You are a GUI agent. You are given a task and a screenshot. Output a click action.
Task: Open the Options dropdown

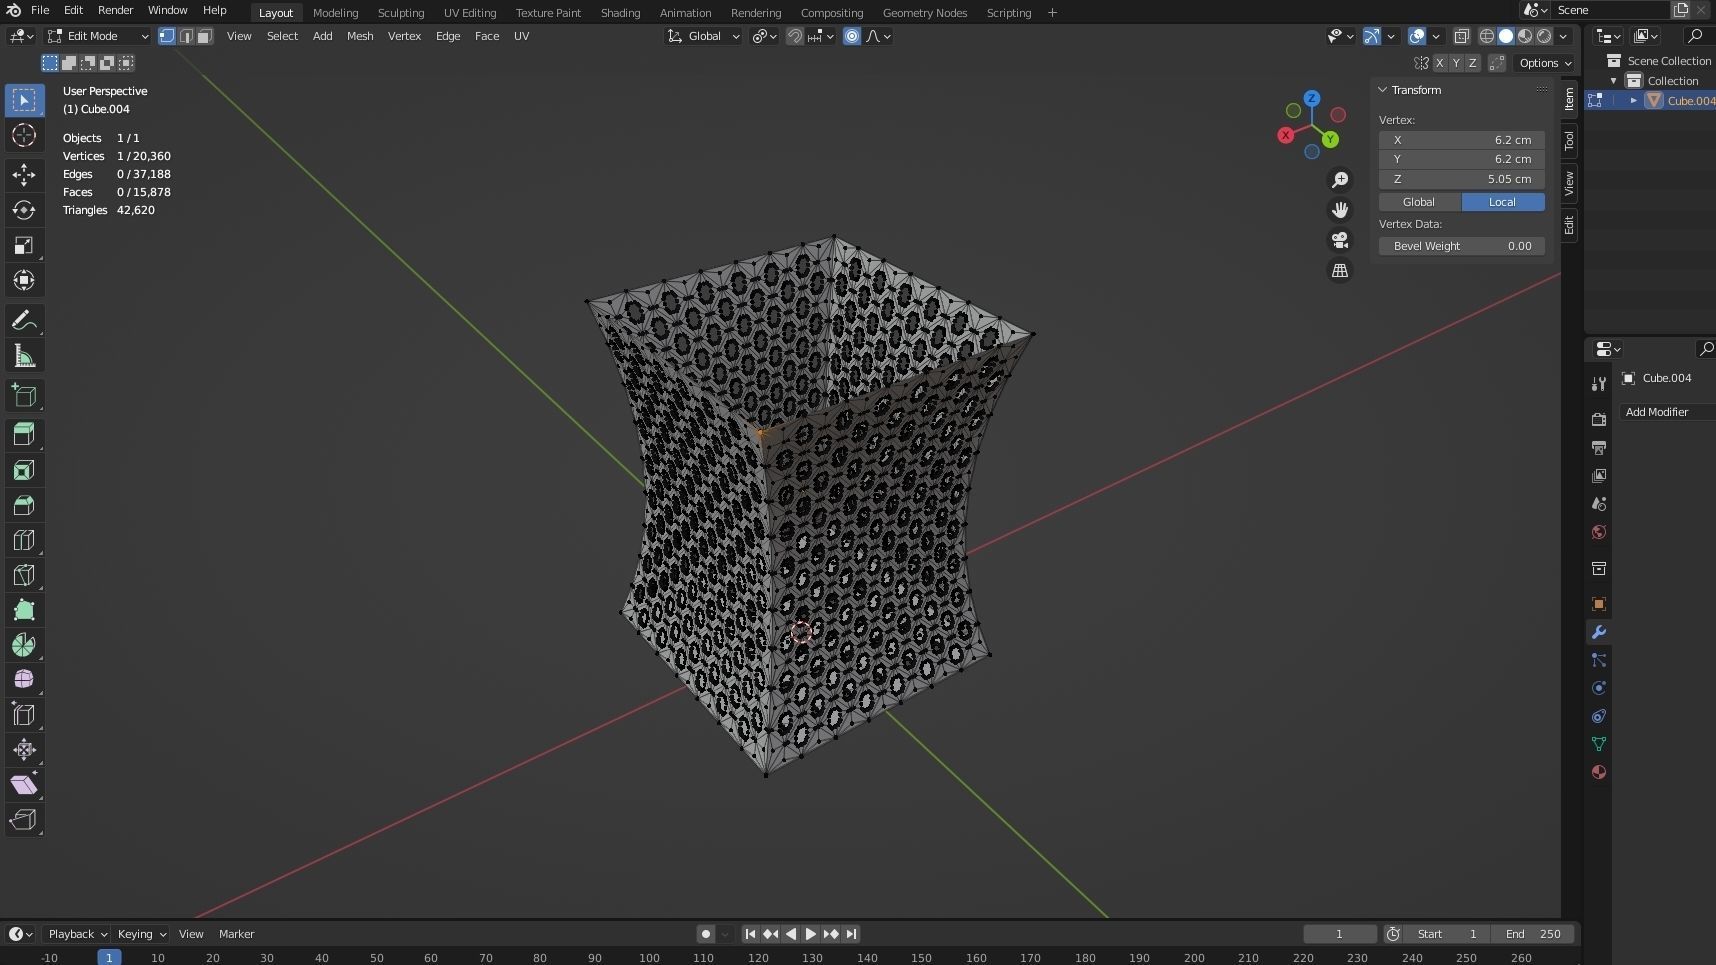click(1545, 63)
